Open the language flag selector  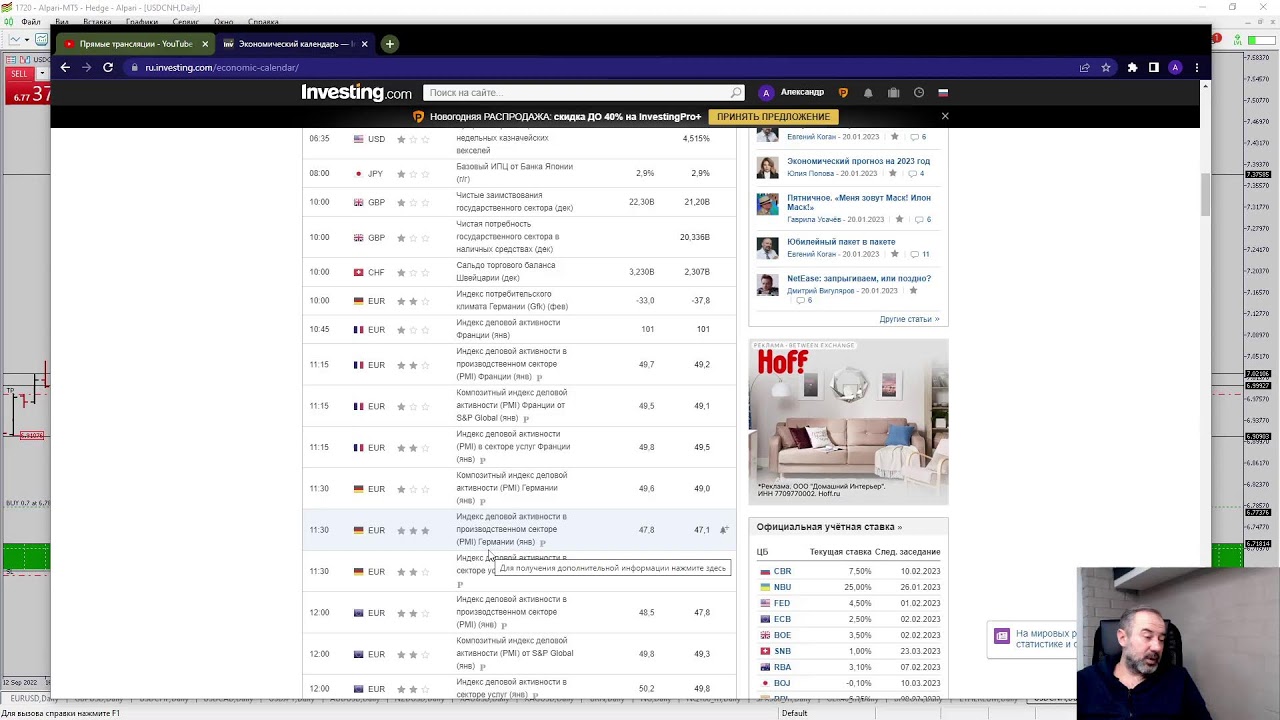pyautogui.click(x=942, y=92)
